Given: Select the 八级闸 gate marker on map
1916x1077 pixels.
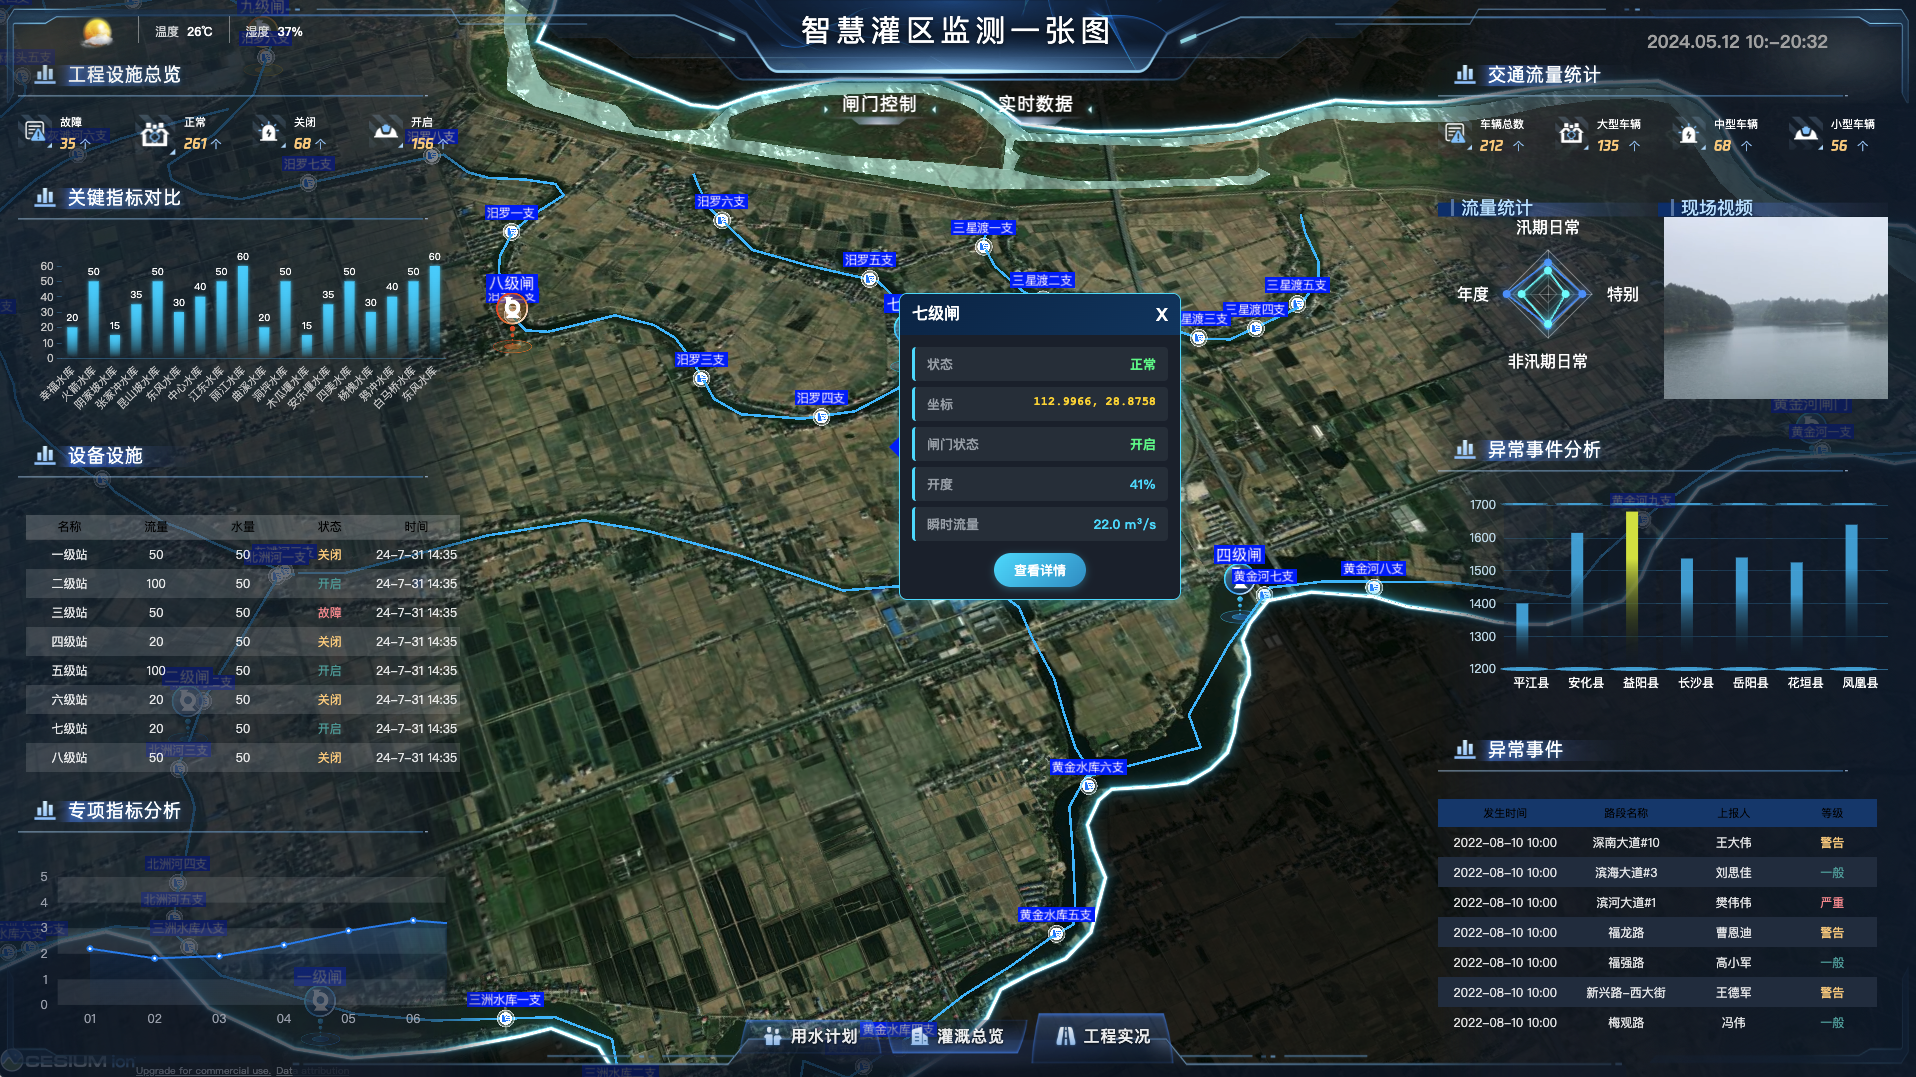Looking at the screenshot, I should point(512,309).
